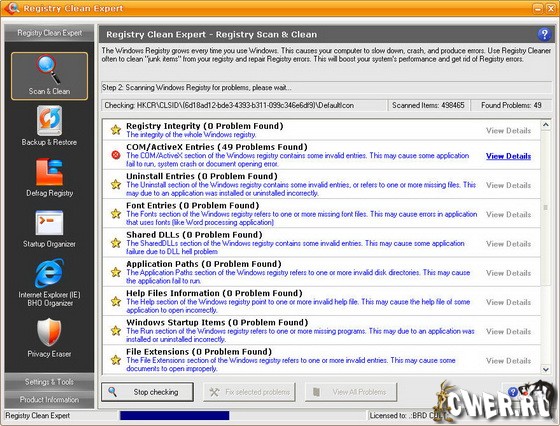The image size is (560, 426).
Task: Click the Fix selected problems button
Action: [249, 392]
